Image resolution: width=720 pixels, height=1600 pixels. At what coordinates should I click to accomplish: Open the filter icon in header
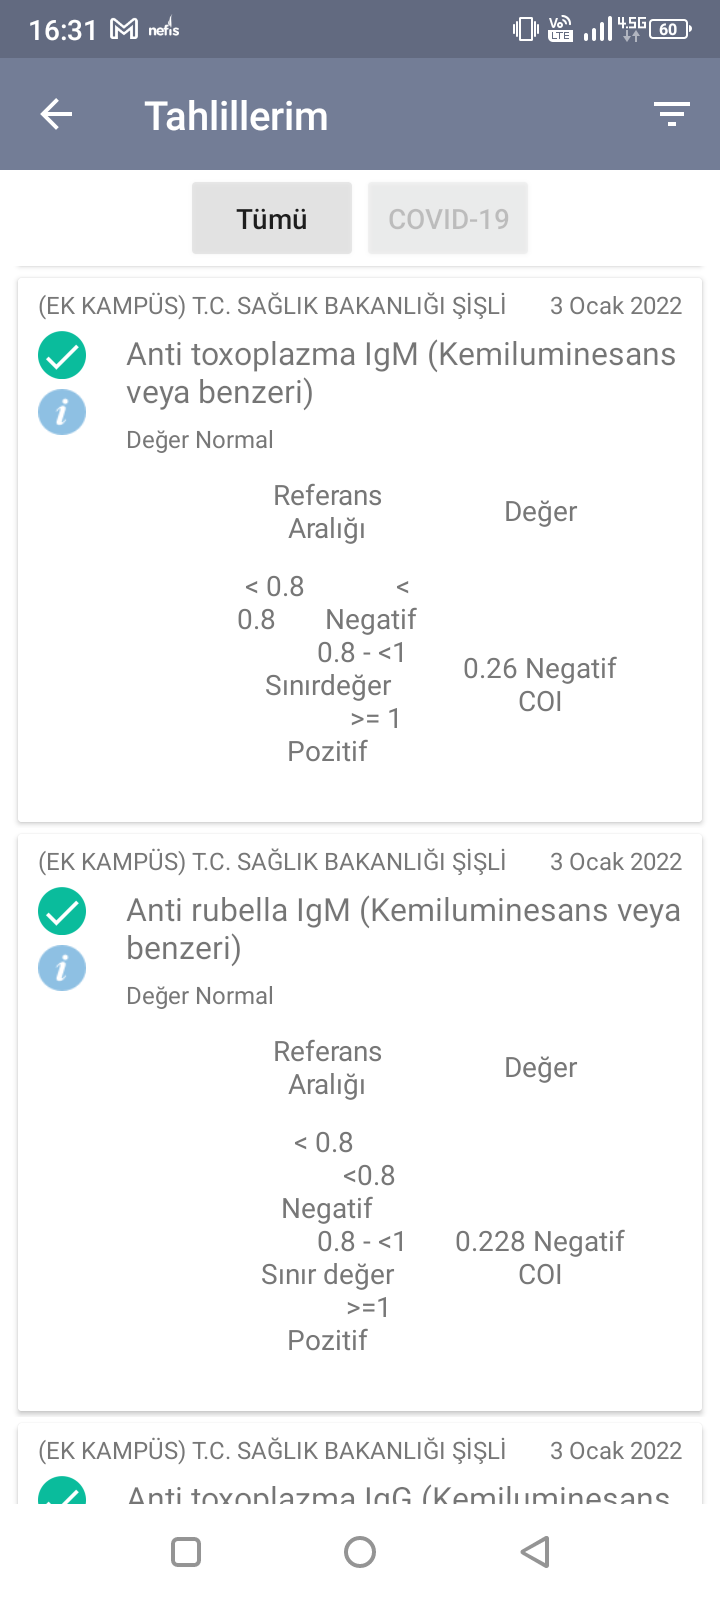tap(672, 115)
